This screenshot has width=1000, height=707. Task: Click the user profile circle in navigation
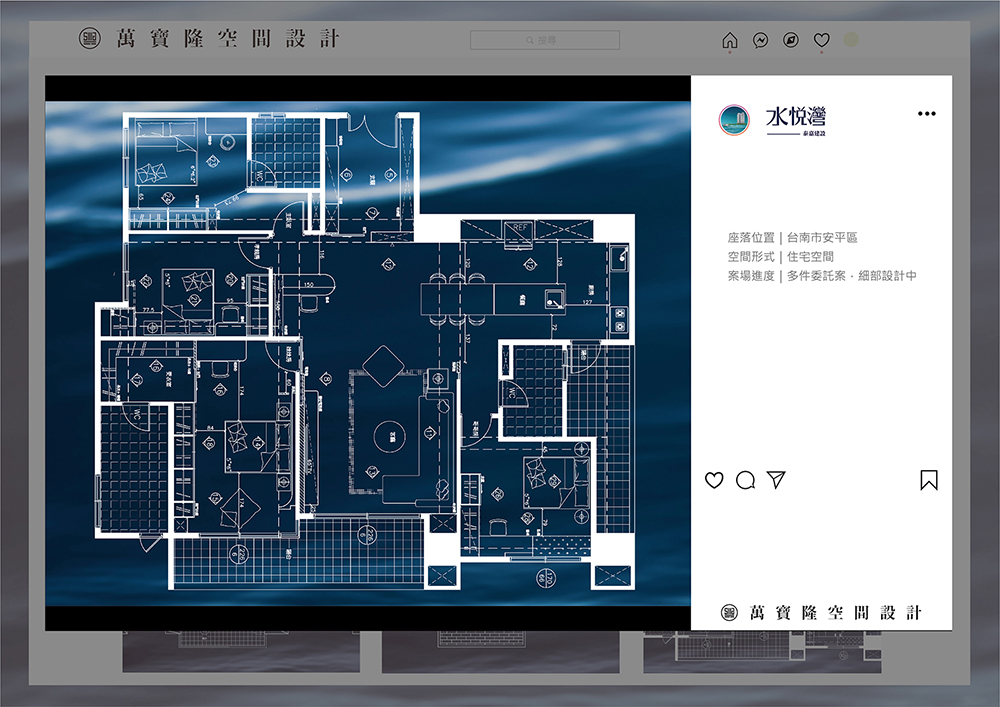click(x=851, y=41)
